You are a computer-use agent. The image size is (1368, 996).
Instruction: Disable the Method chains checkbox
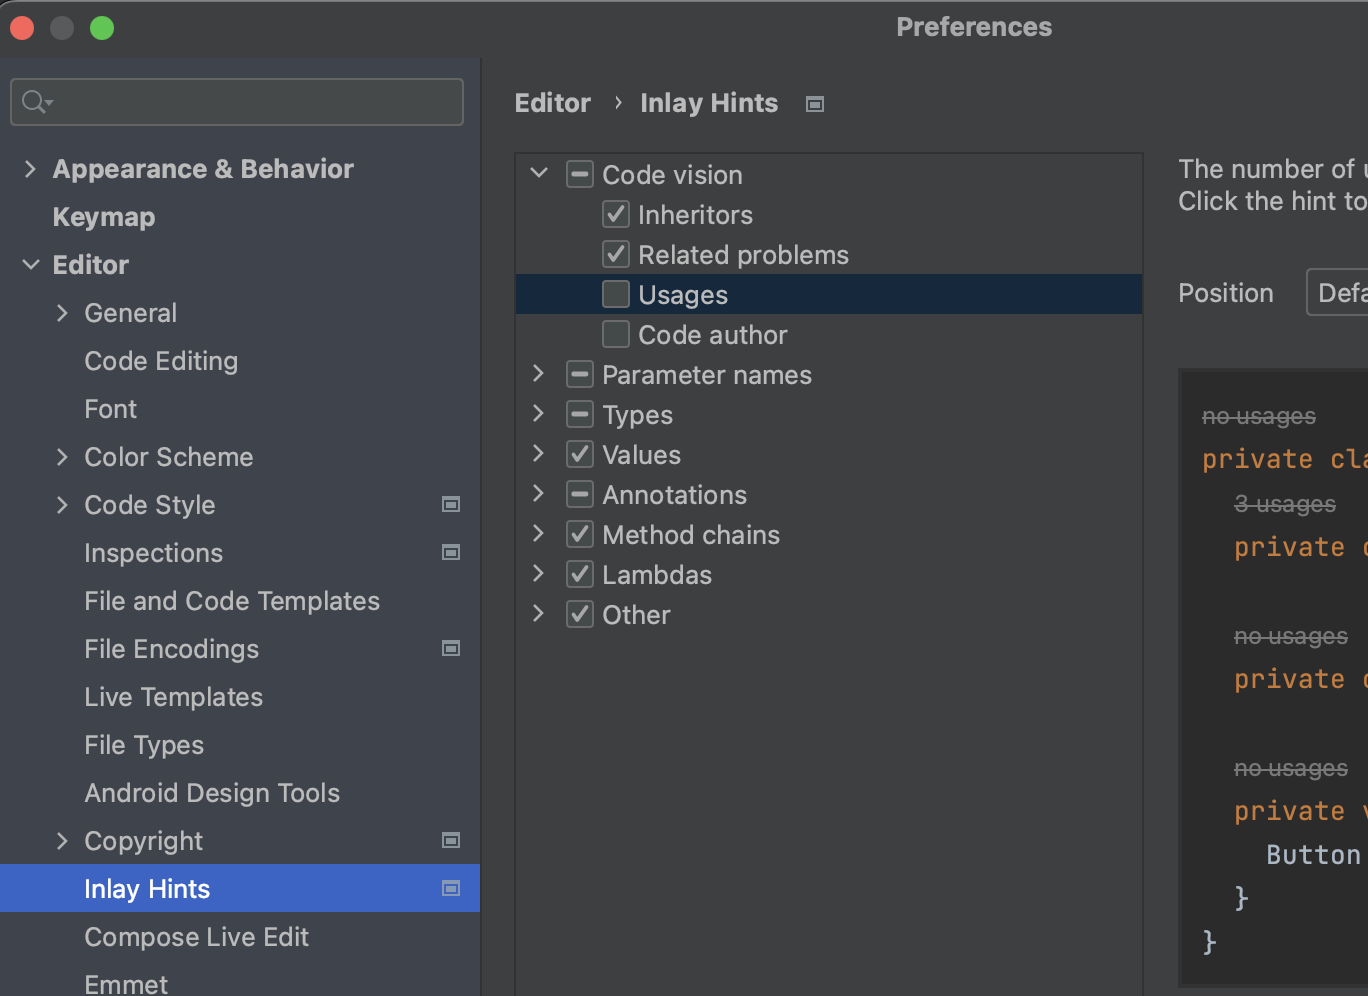point(580,535)
